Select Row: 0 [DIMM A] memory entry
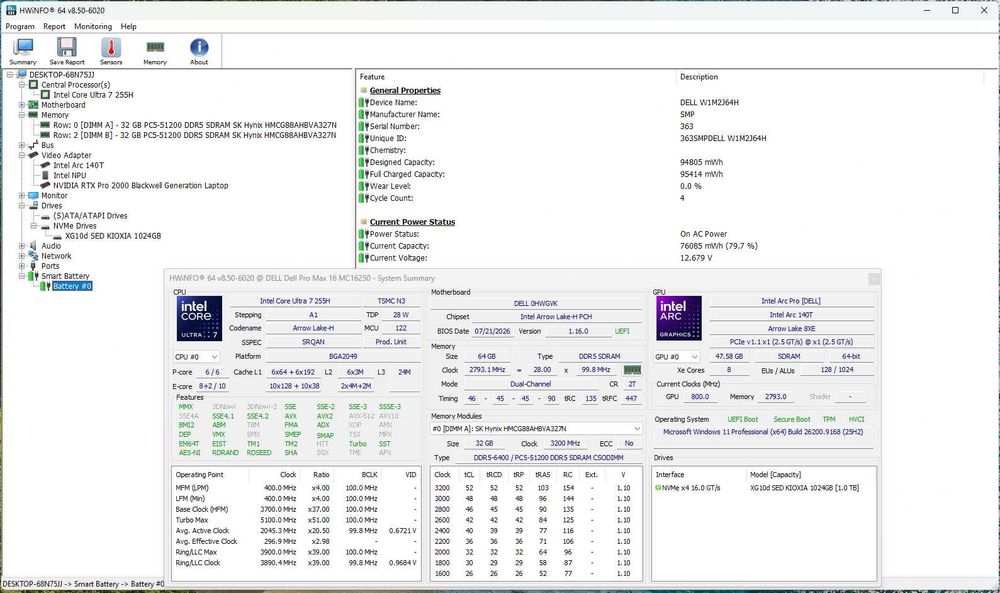1000x593 pixels. (195, 126)
